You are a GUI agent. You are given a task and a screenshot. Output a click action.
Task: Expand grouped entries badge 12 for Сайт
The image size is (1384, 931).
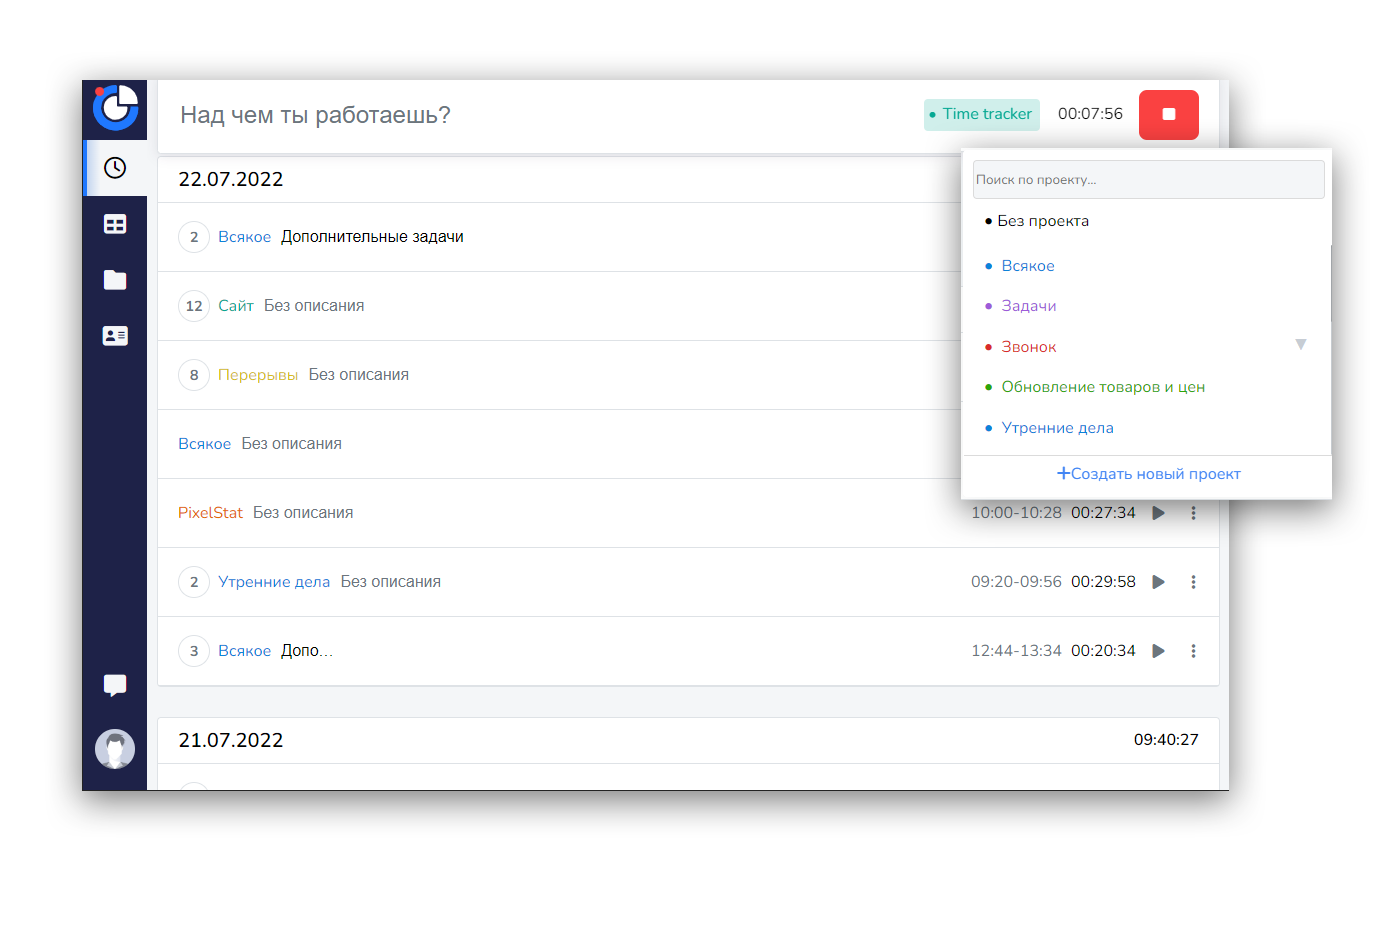point(194,306)
